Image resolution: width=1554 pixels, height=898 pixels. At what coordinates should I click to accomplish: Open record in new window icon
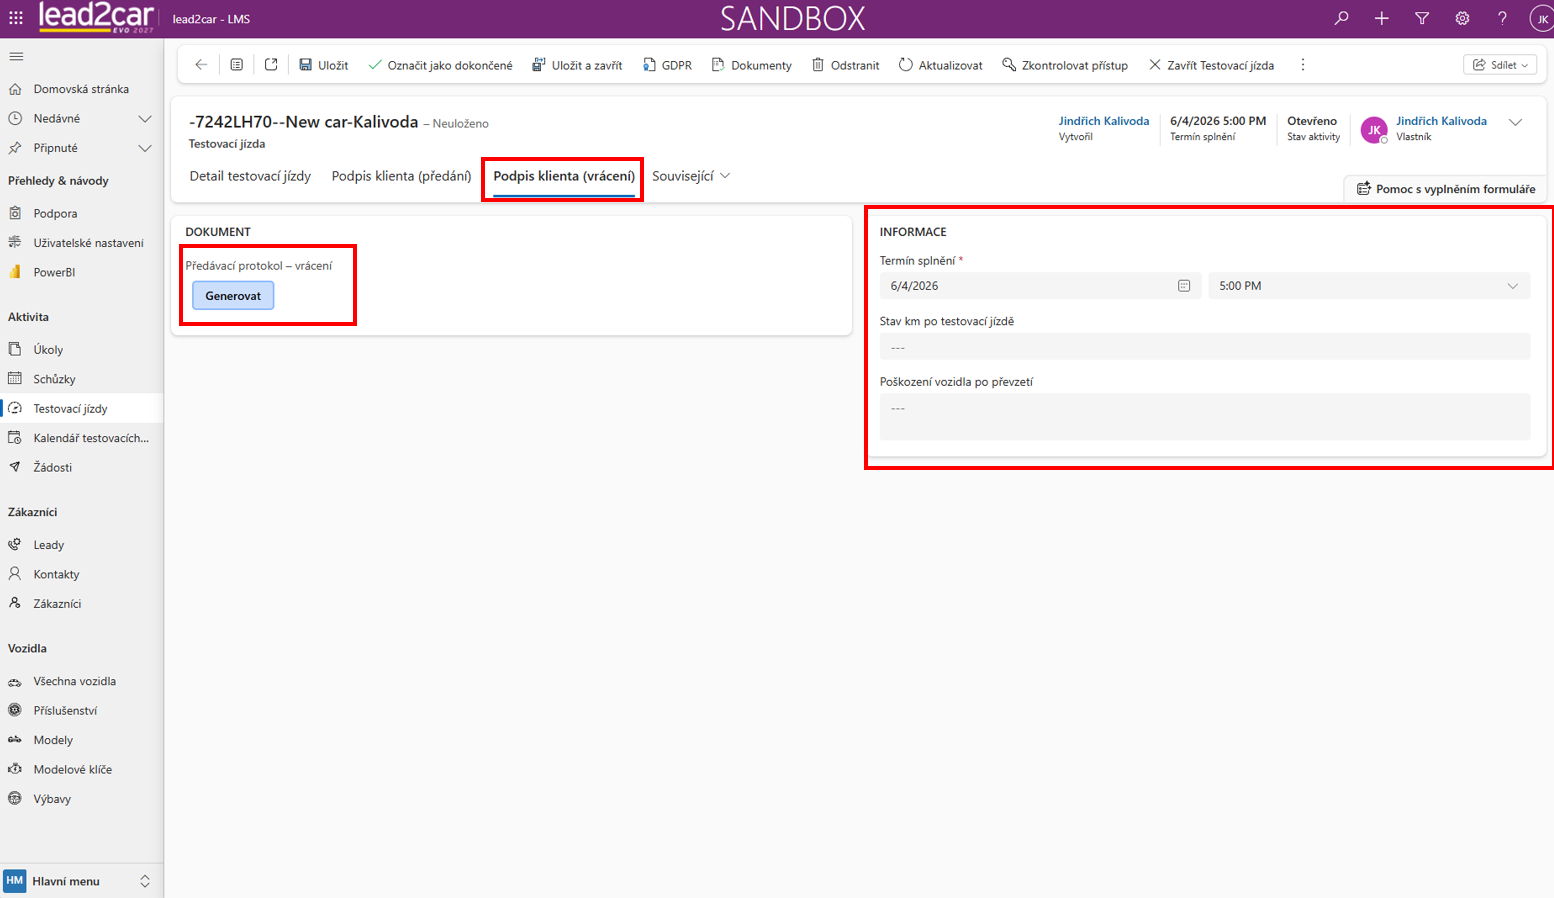pos(271,65)
